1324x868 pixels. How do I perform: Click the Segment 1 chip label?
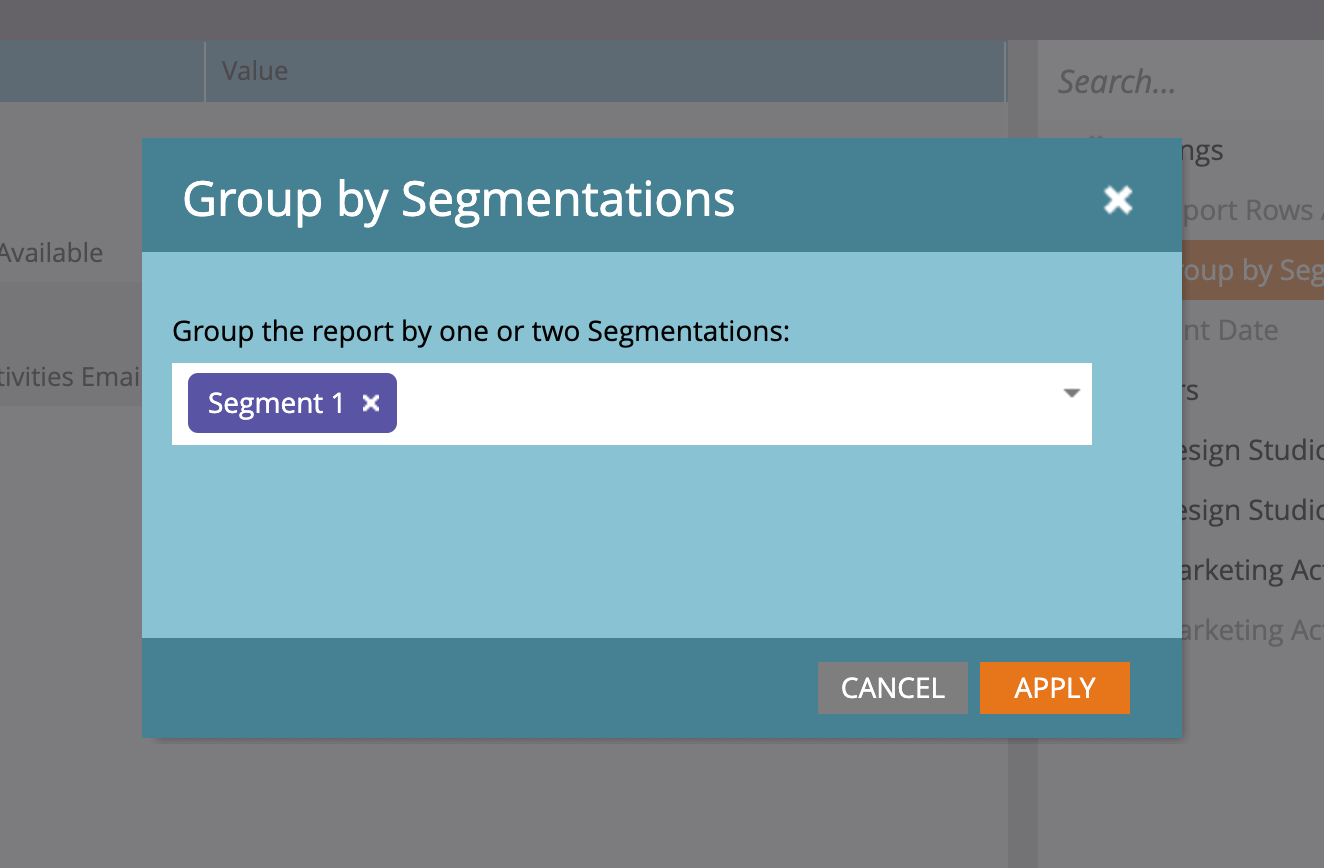pos(275,403)
